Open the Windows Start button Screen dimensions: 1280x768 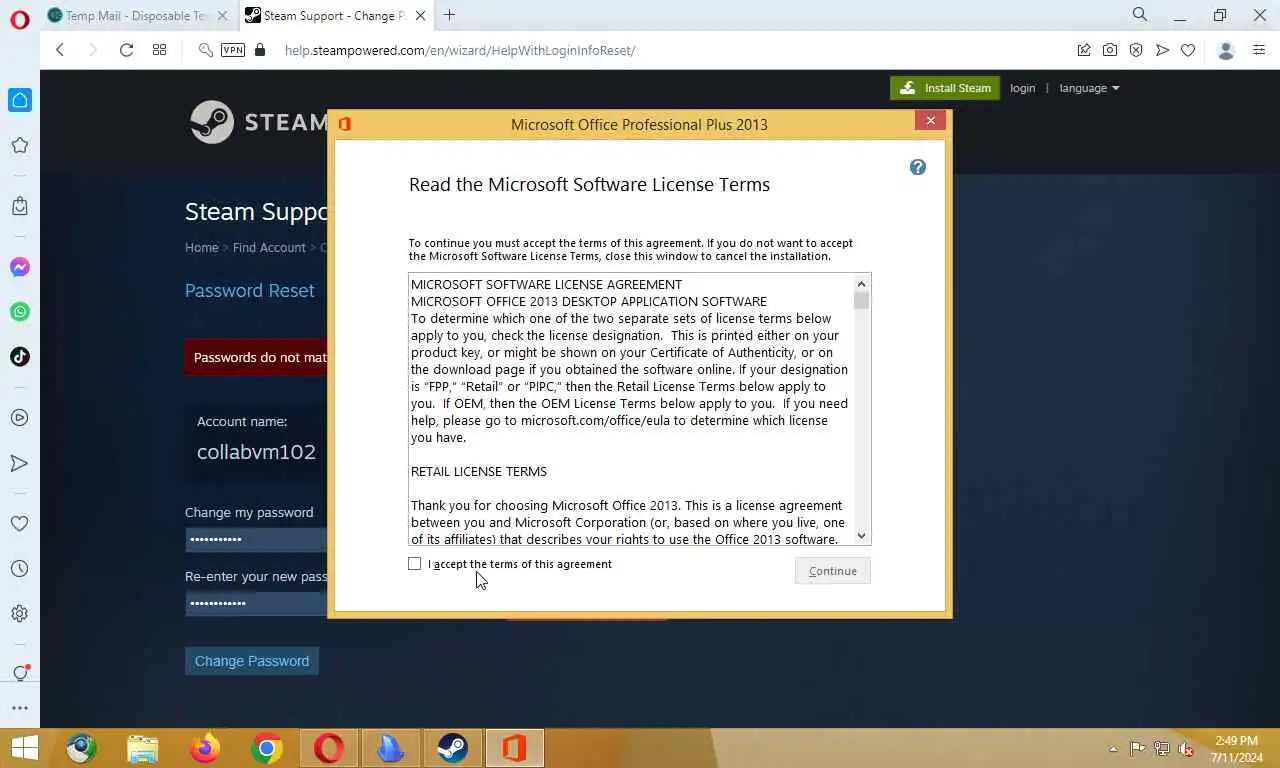(x=24, y=748)
